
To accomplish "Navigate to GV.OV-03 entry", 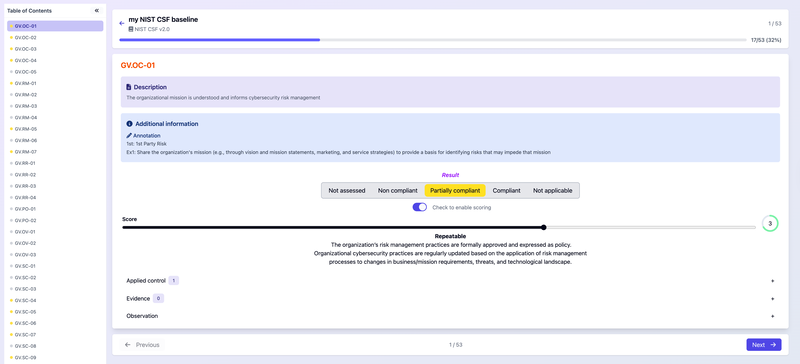I will pyautogui.click(x=26, y=255).
